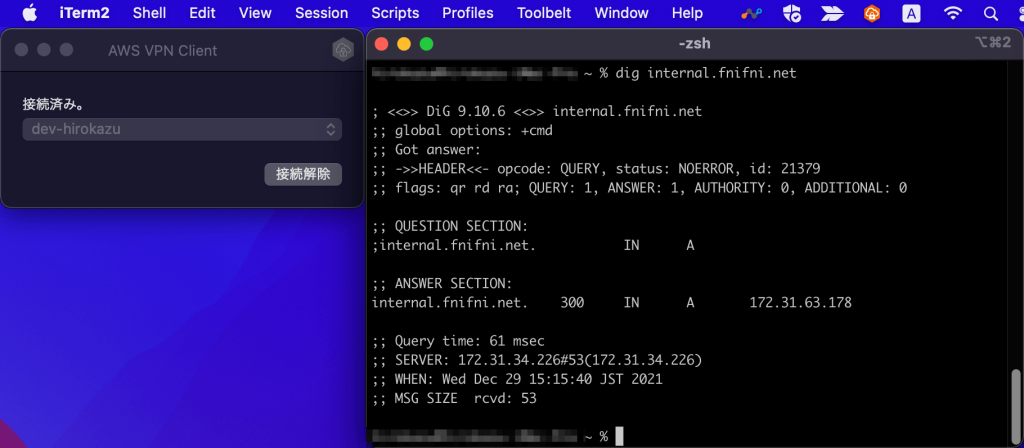
Task: Open the Scripts menu
Action: (395, 13)
